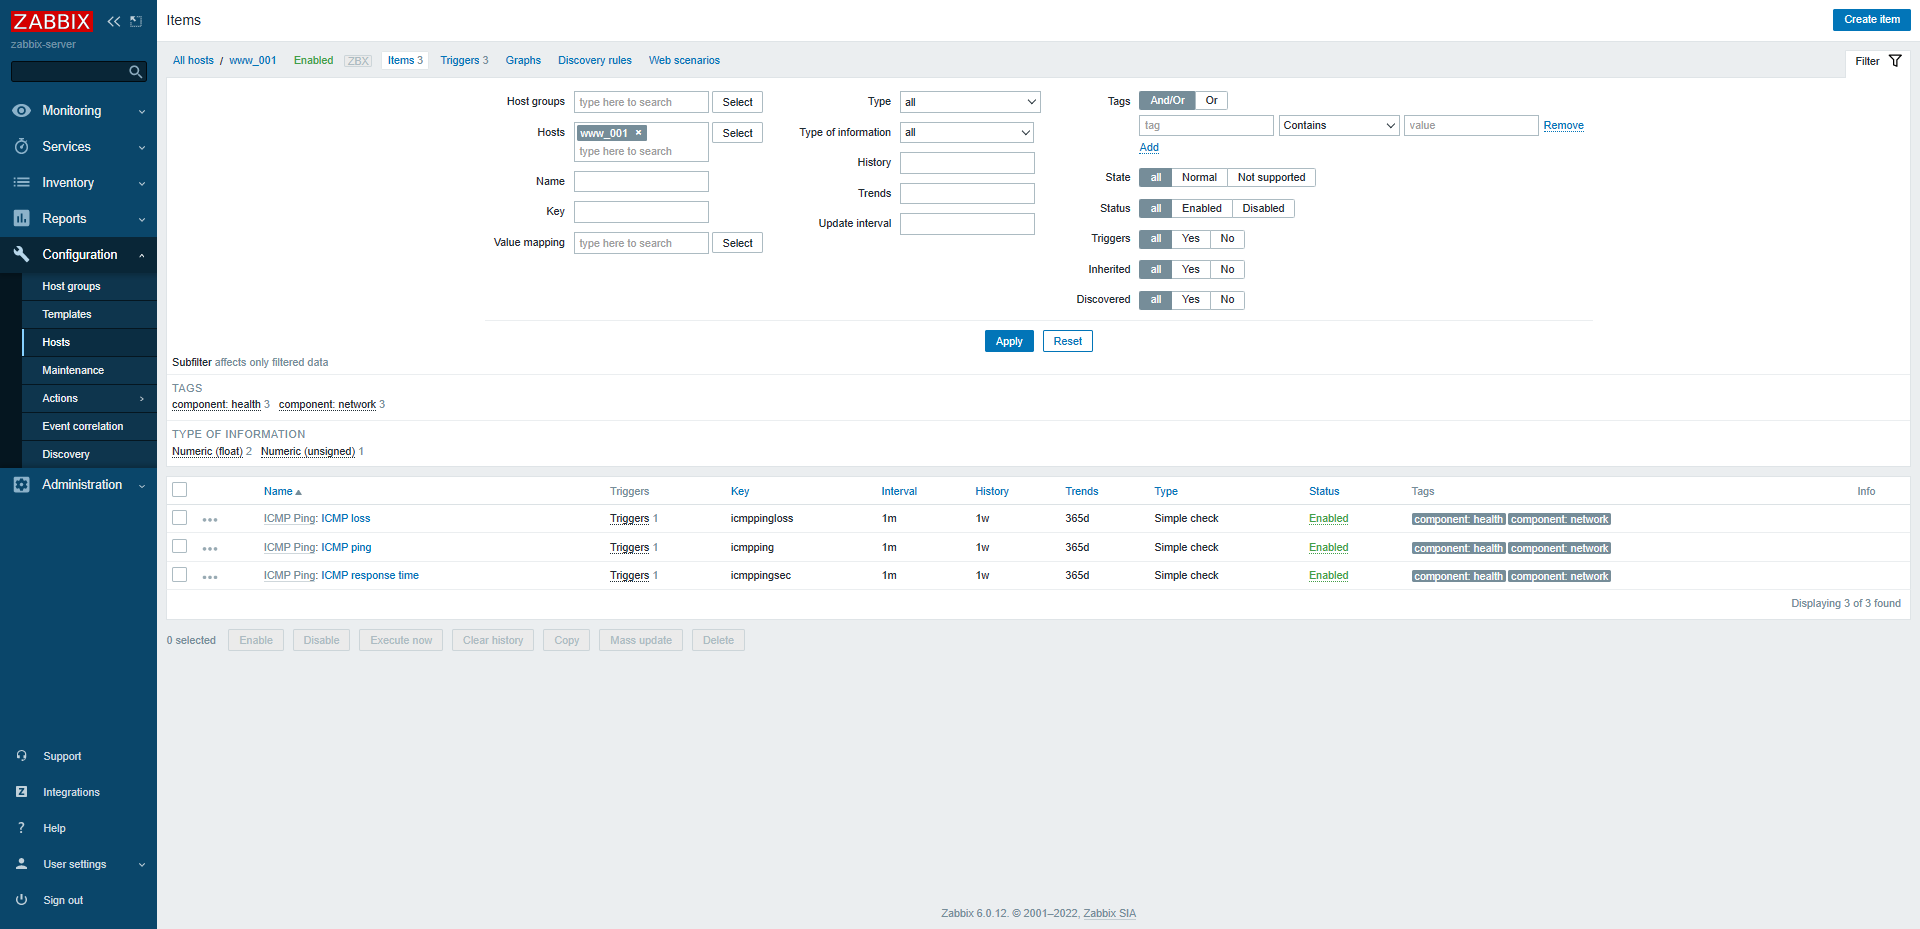Image resolution: width=1920 pixels, height=929 pixels.
Task: Check the ICMP loss row checkbox
Action: tap(180, 518)
